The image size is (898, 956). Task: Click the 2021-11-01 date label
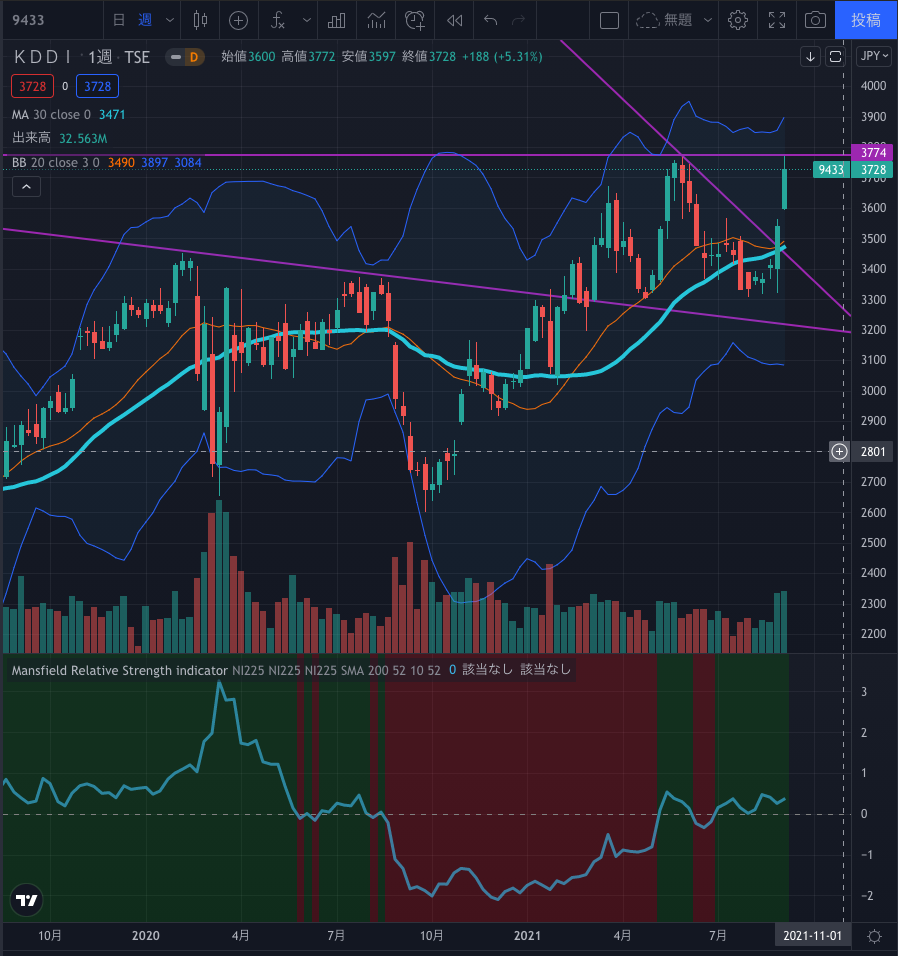click(812, 935)
